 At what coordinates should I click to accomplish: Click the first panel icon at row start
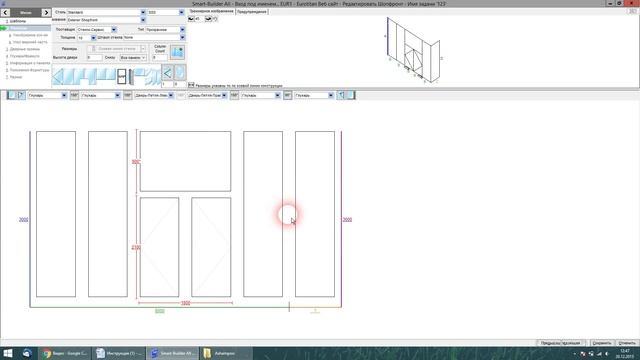[11, 95]
